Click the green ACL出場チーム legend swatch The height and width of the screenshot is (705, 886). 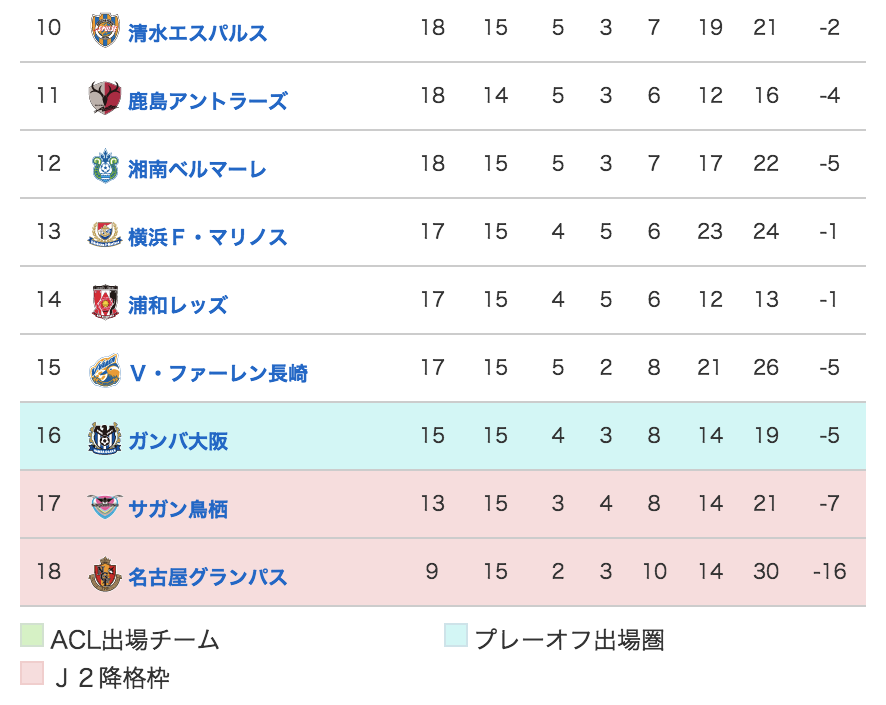32,635
